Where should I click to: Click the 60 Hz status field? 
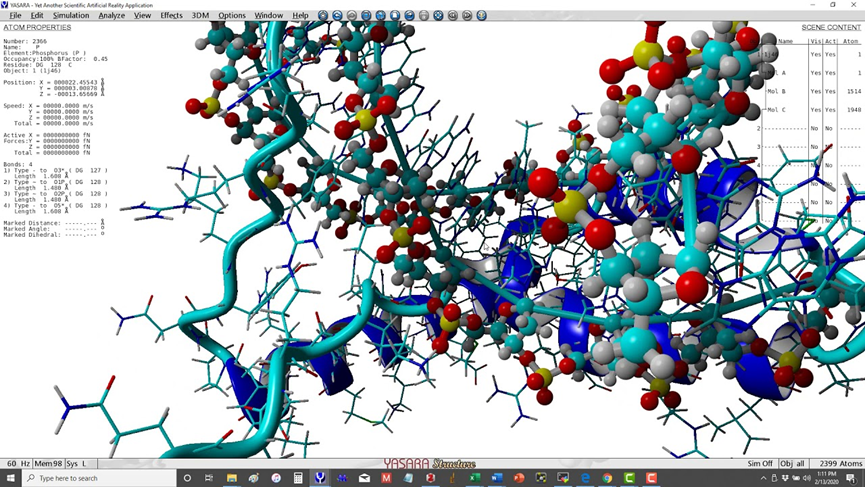pyautogui.click(x=19, y=463)
